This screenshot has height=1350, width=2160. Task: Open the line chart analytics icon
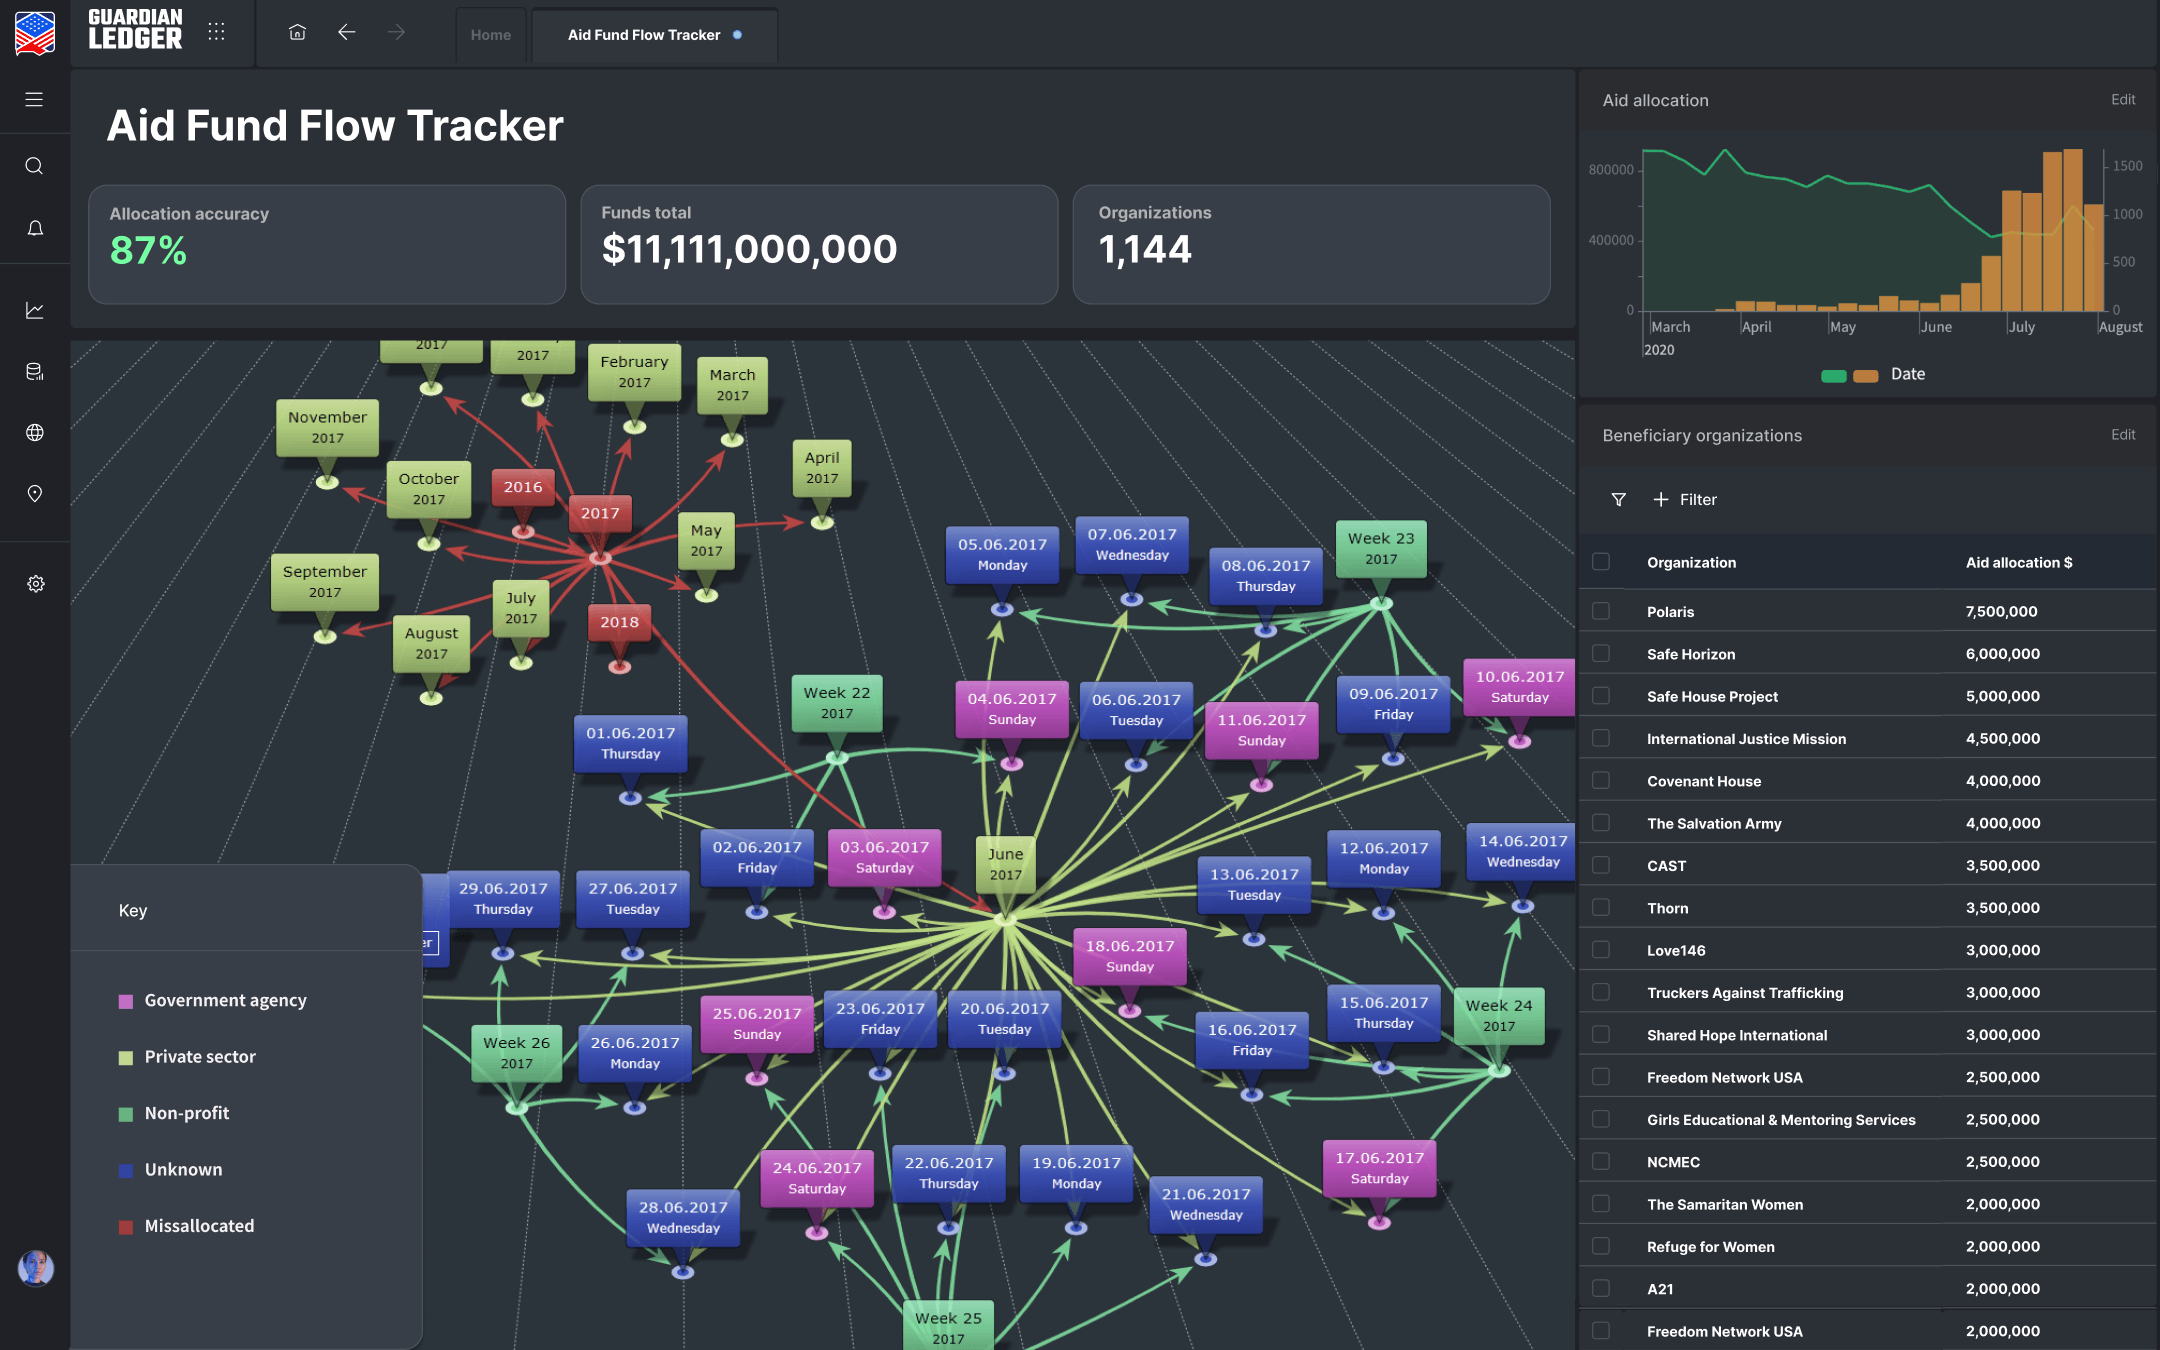[x=34, y=310]
